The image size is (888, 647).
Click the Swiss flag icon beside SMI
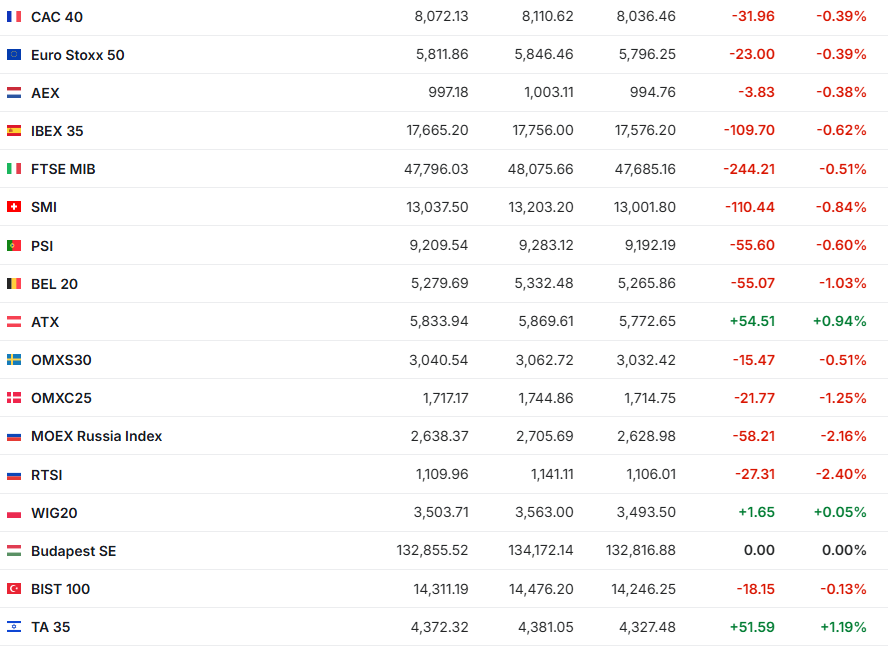[x=14, y=207]
